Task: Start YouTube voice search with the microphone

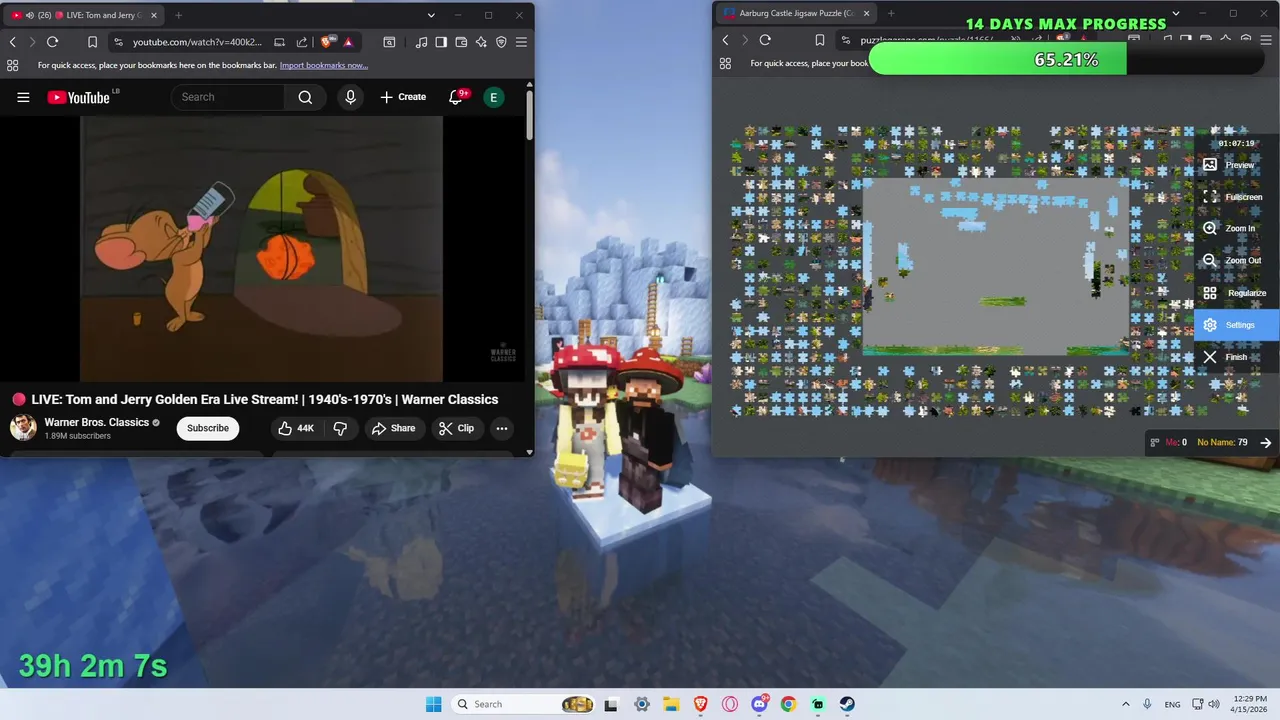Action: click(x=350, y=97)
